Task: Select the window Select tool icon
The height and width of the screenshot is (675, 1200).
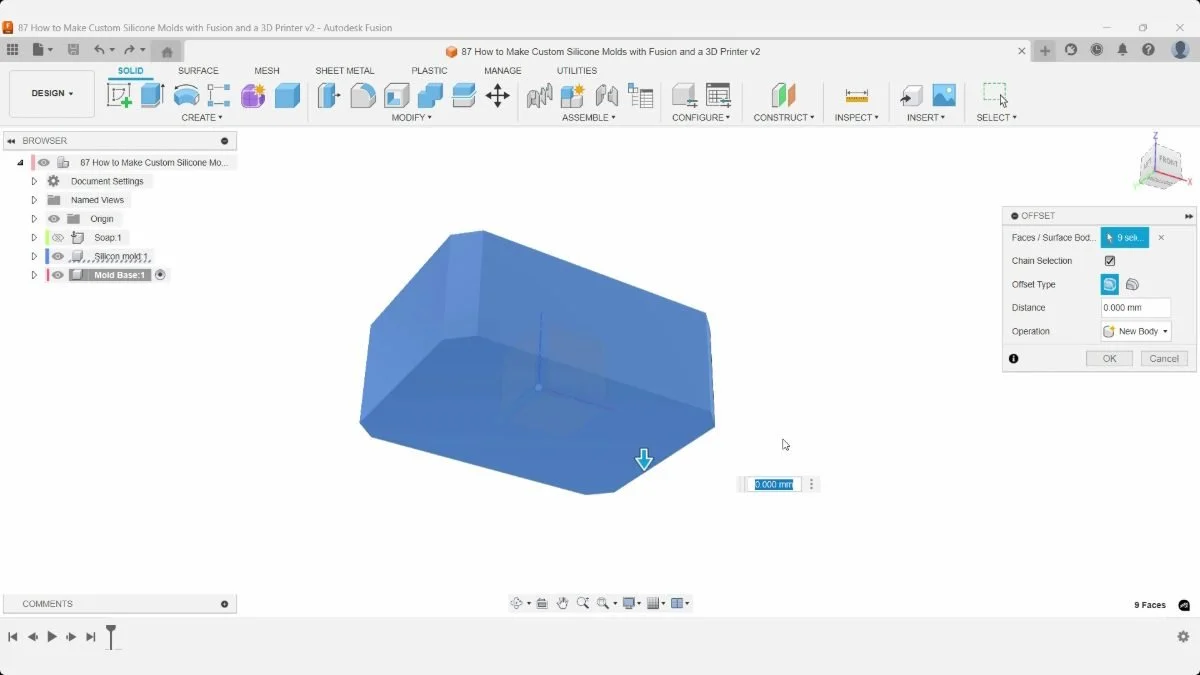Action: (995, 95)
